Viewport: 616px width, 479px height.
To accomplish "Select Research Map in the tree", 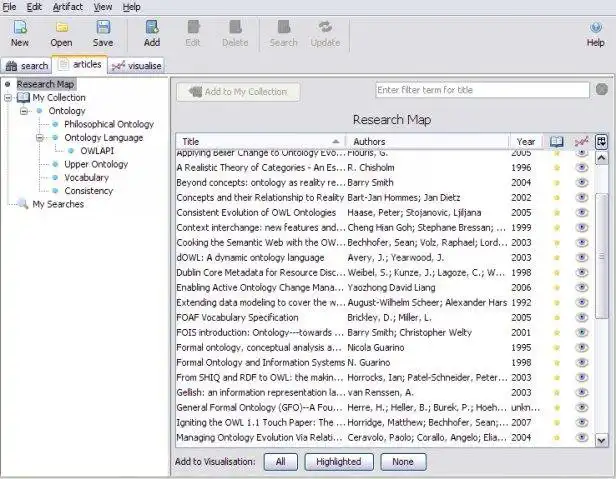I will pos(46,84).
